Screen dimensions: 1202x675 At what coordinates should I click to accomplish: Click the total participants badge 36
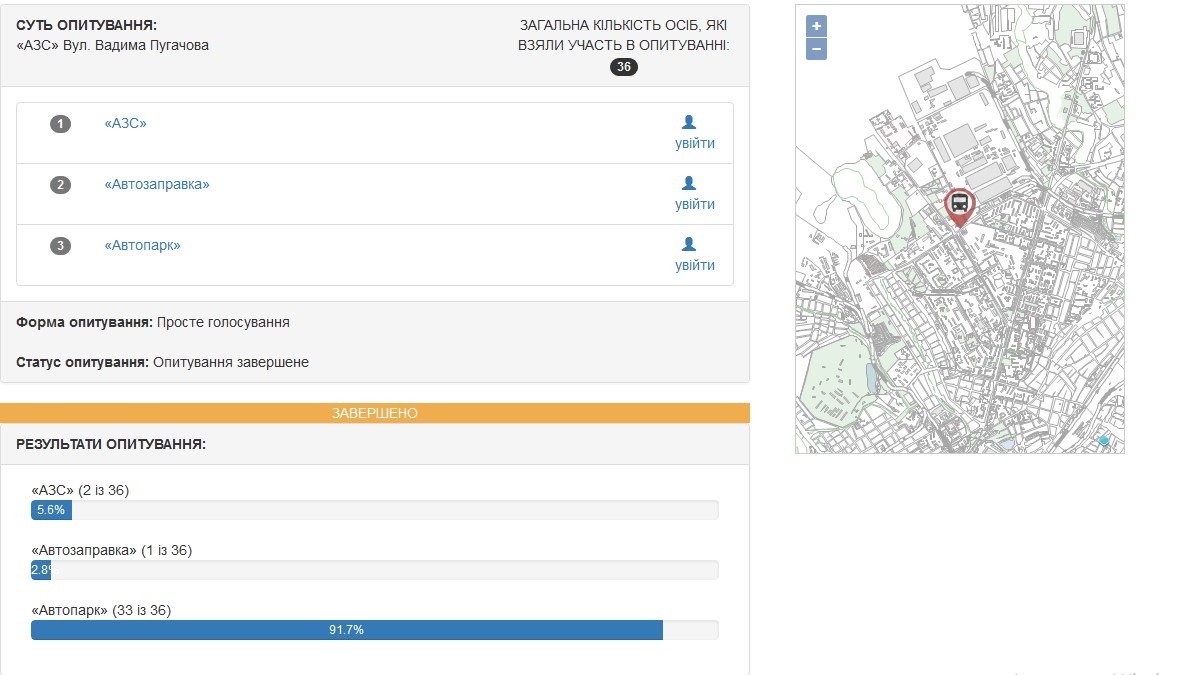click(624, 67)
